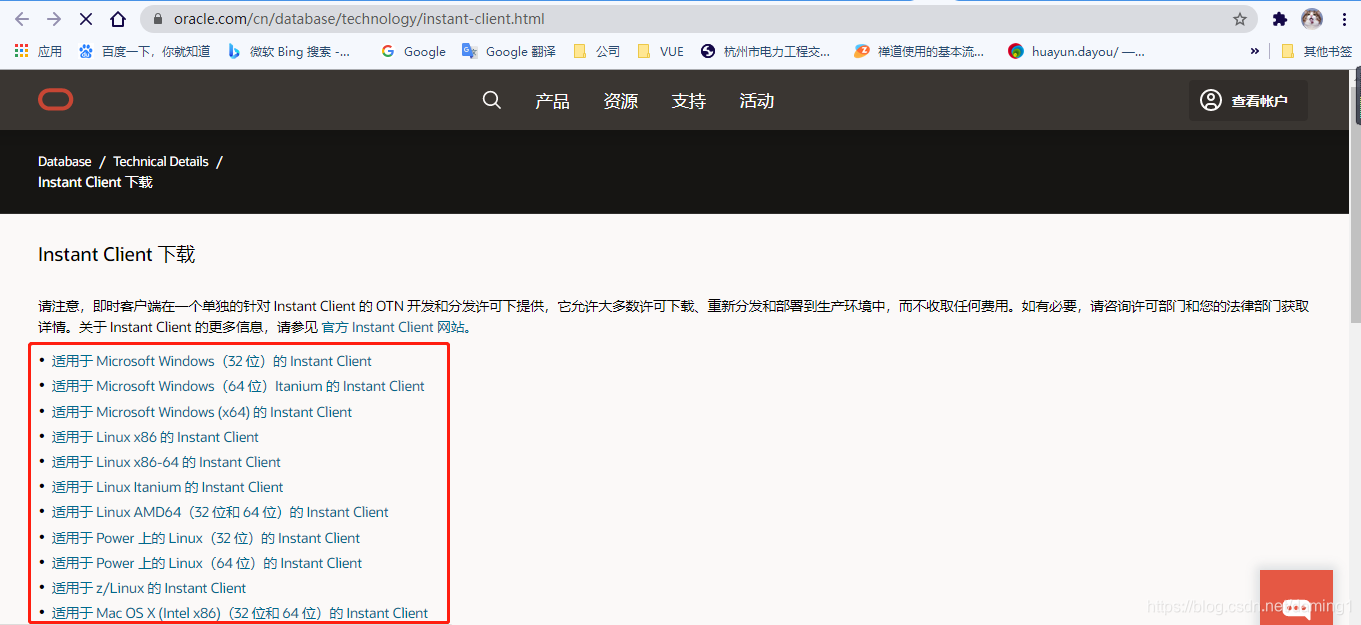Open Power 上的 Linux (32 位) link
The image size is (1361, 625).
(206, 538)
